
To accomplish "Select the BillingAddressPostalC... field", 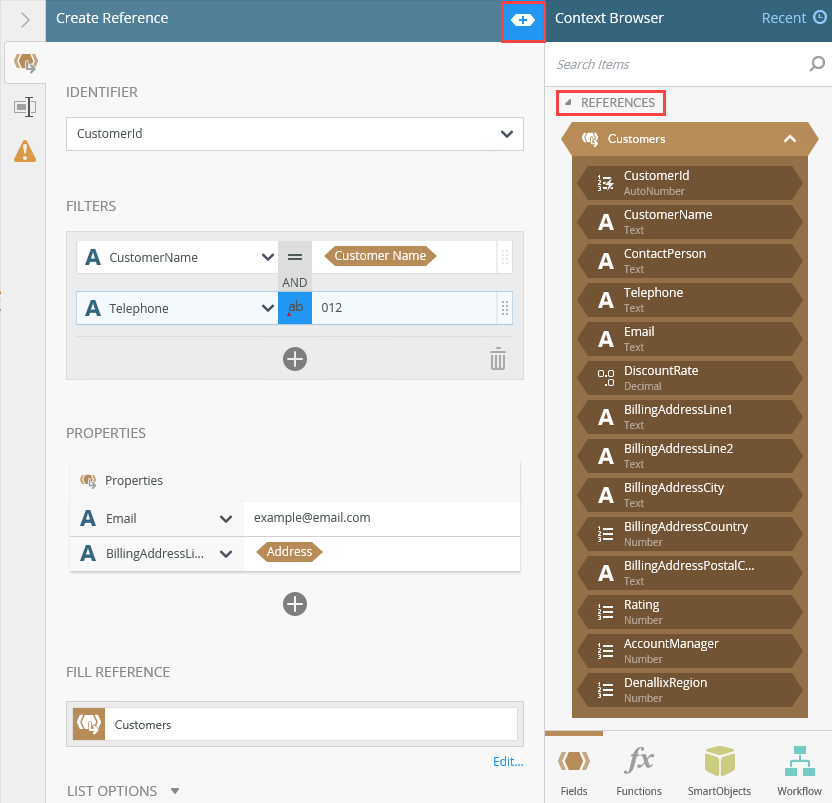I will (689, 573).
